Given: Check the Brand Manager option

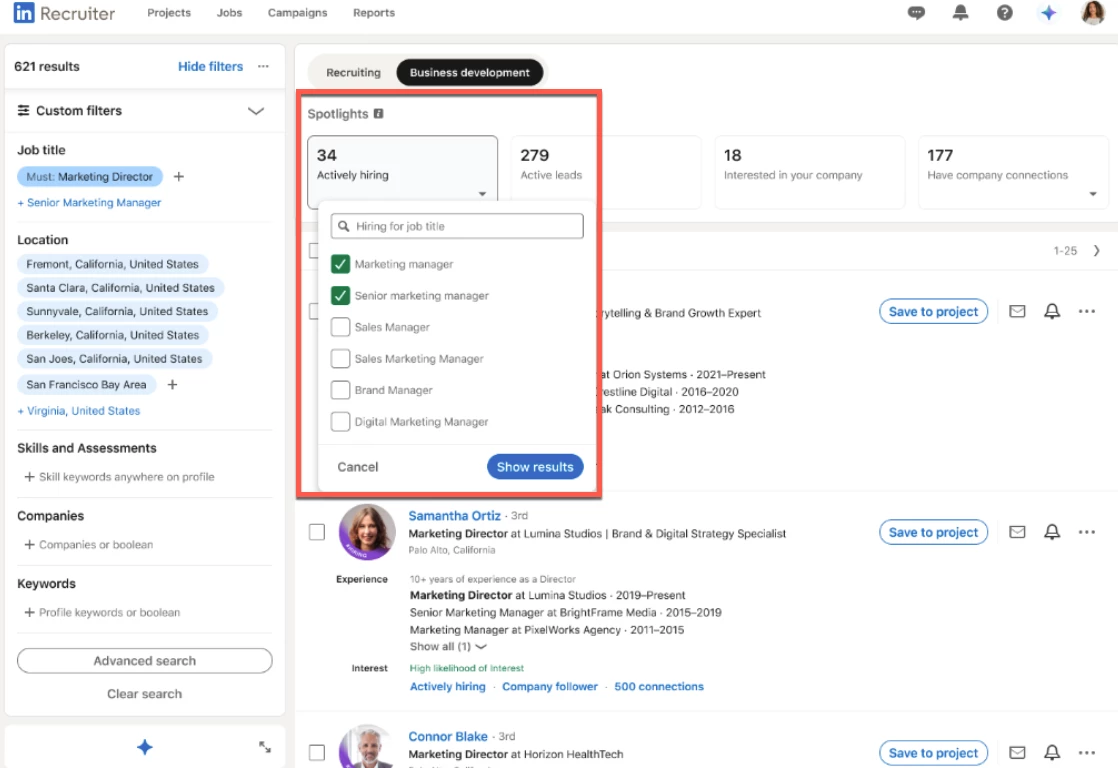Looking at the screenshot, I should [x=340, y=390].
